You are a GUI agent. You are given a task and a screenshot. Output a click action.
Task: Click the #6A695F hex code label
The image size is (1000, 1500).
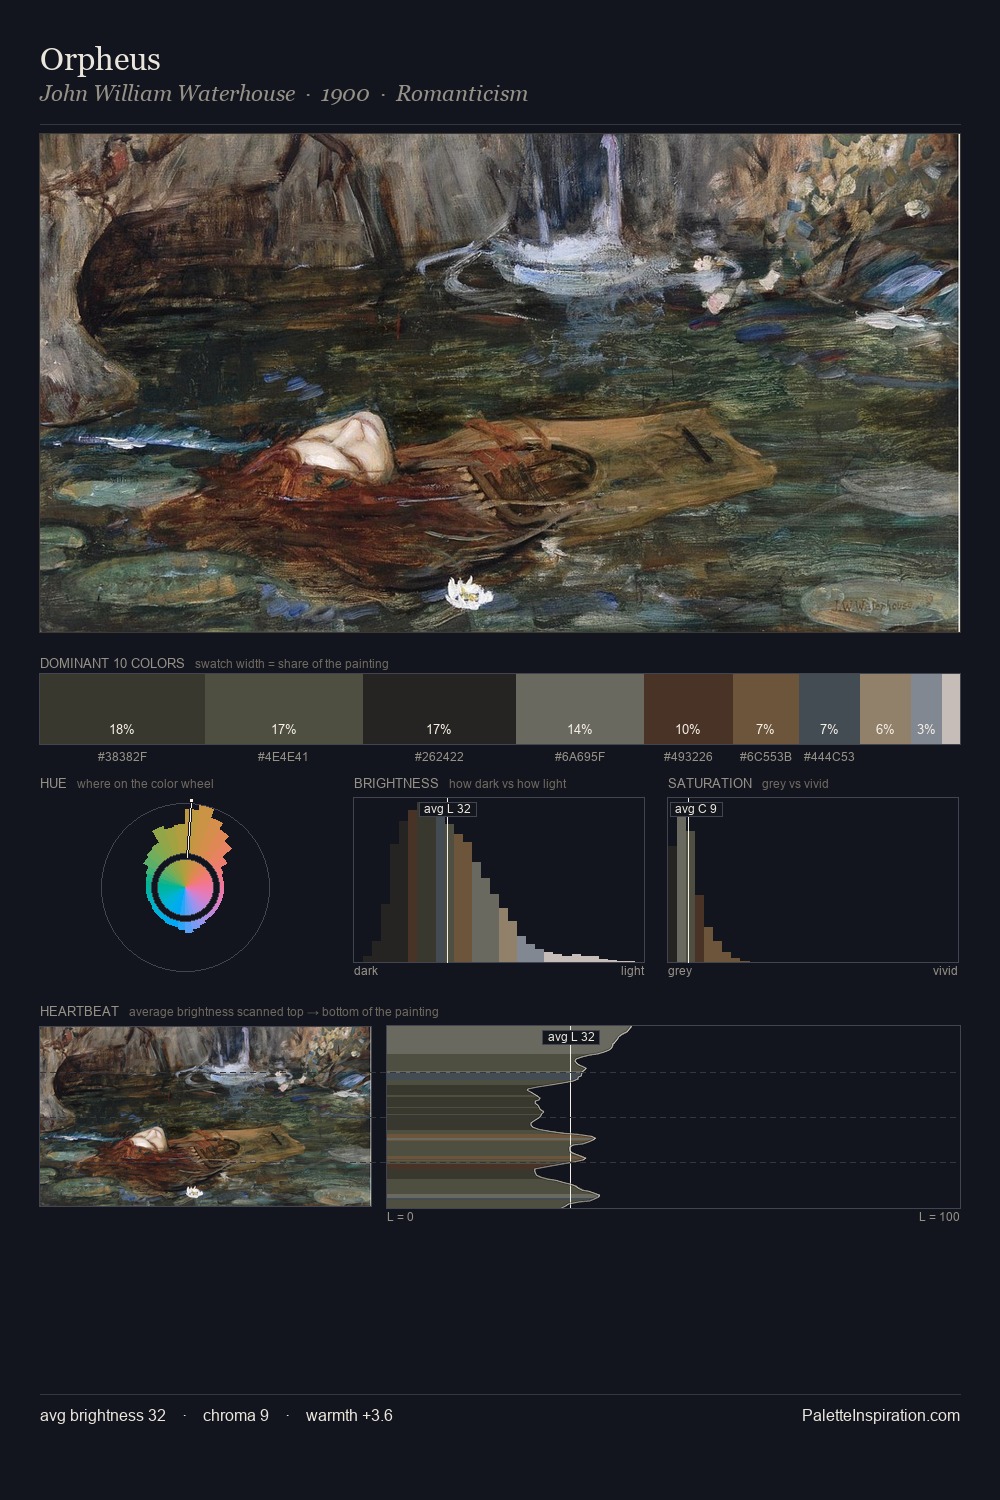pyautogui.click(x=579, y=757)
